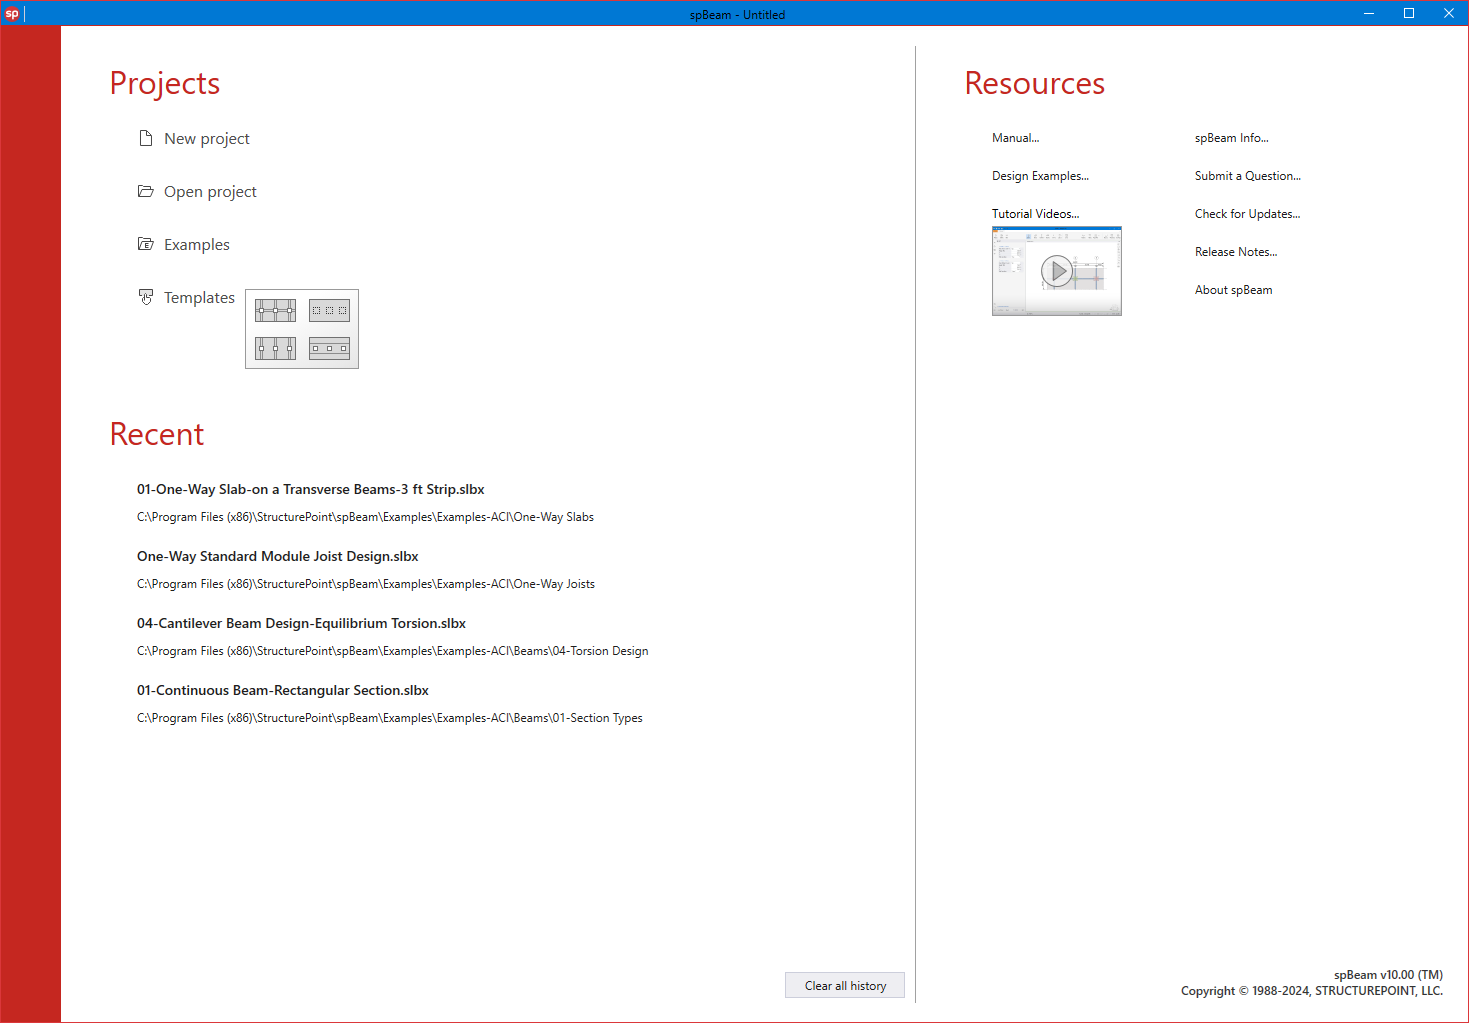
Task: Open the About spBeam link
Action: click(1233, 290)
